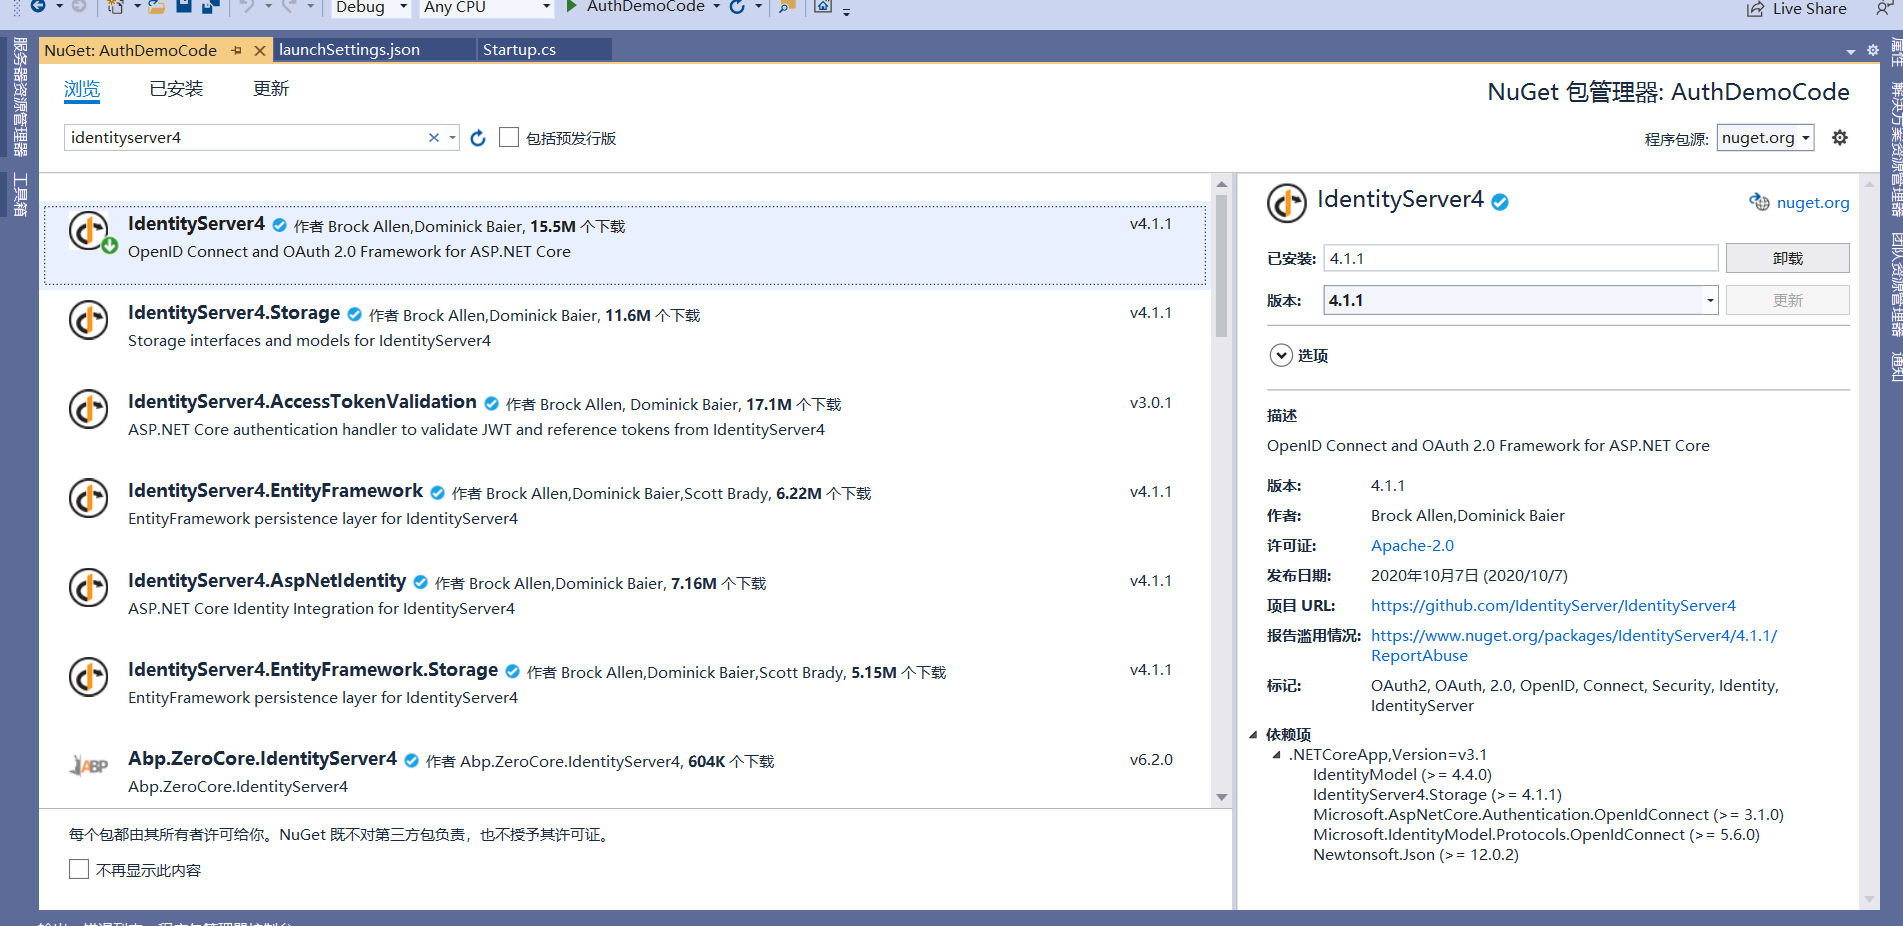Open the AuthDemoCode start target dropdown arrow
The image size is (1903, 926).
[x=717, y=7]
